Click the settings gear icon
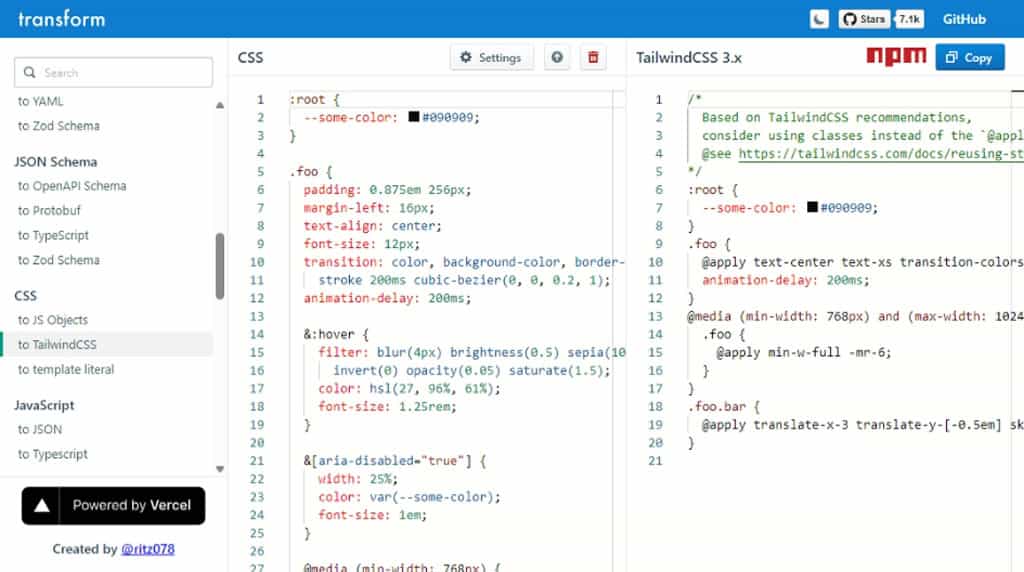 point(466,57)
